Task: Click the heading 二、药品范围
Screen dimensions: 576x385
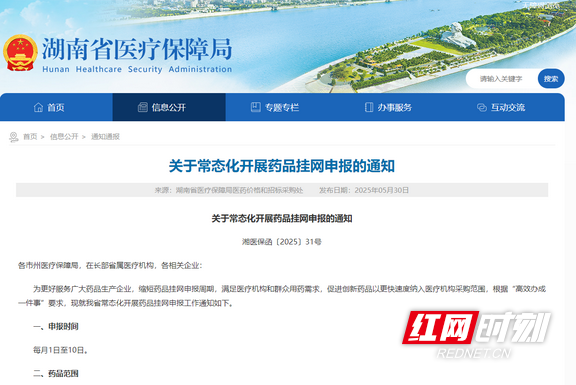Action: [x=56, y=374]
